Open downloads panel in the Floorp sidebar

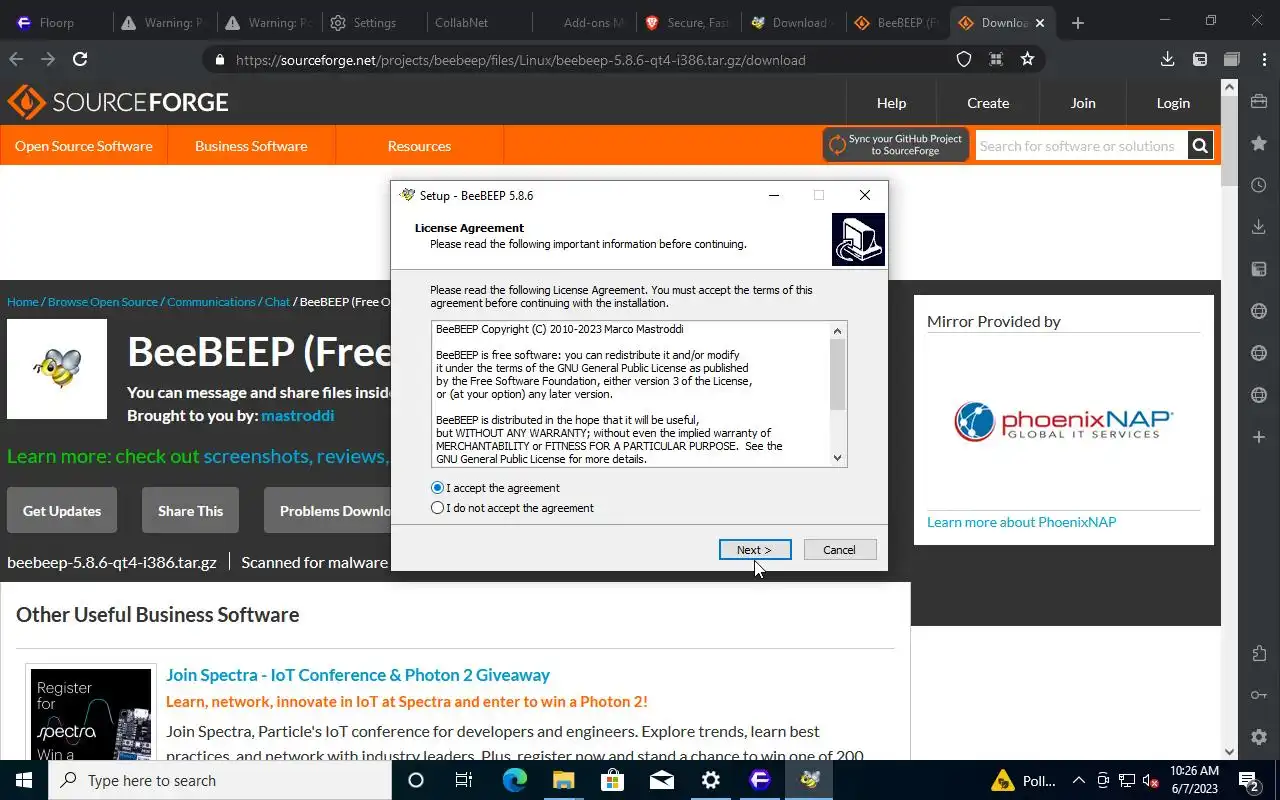click(1259, 228)
